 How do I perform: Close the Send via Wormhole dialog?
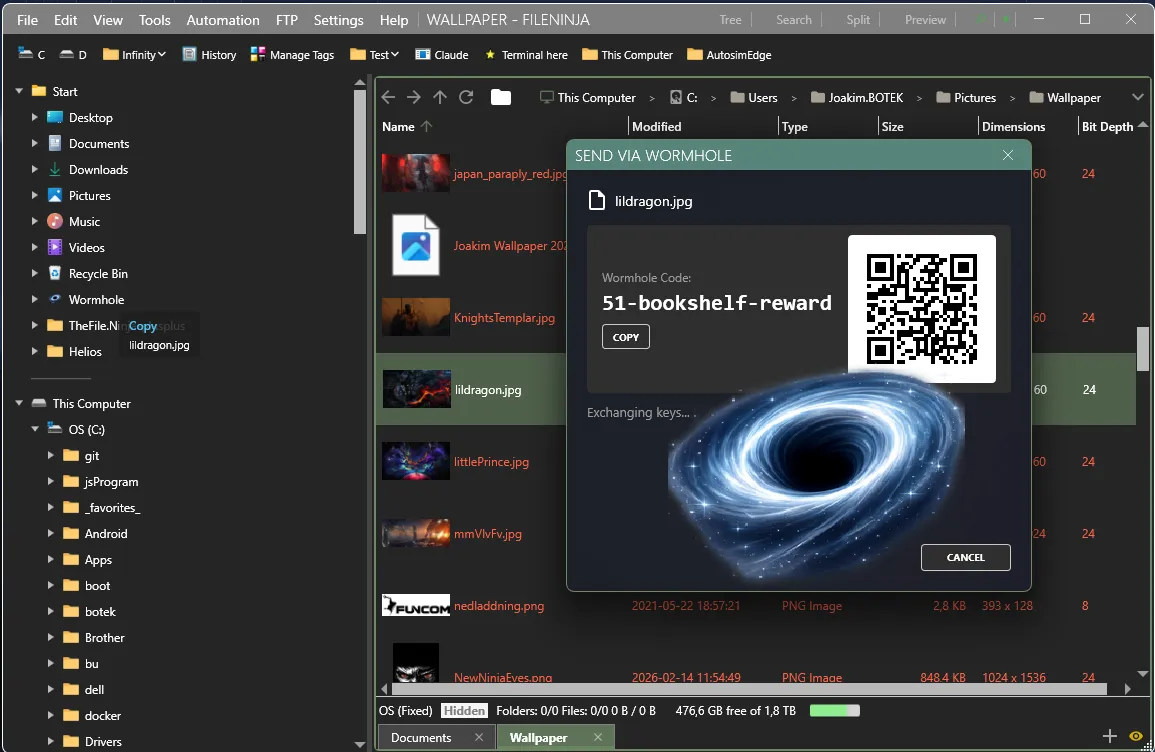click(x=1008, y=155)
